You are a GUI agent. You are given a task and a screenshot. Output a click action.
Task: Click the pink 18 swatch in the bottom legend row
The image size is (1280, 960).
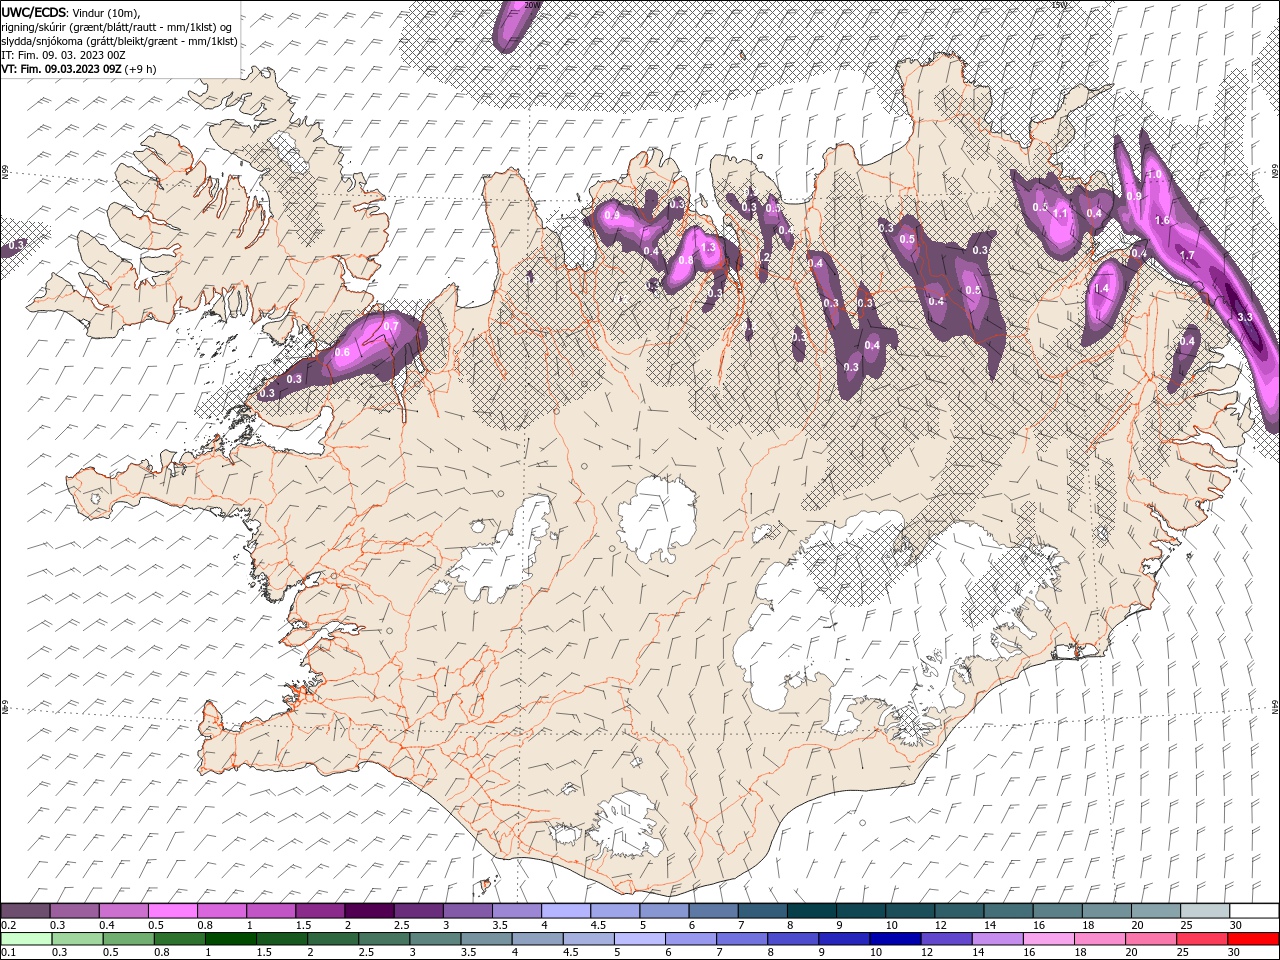(1098, 939)
